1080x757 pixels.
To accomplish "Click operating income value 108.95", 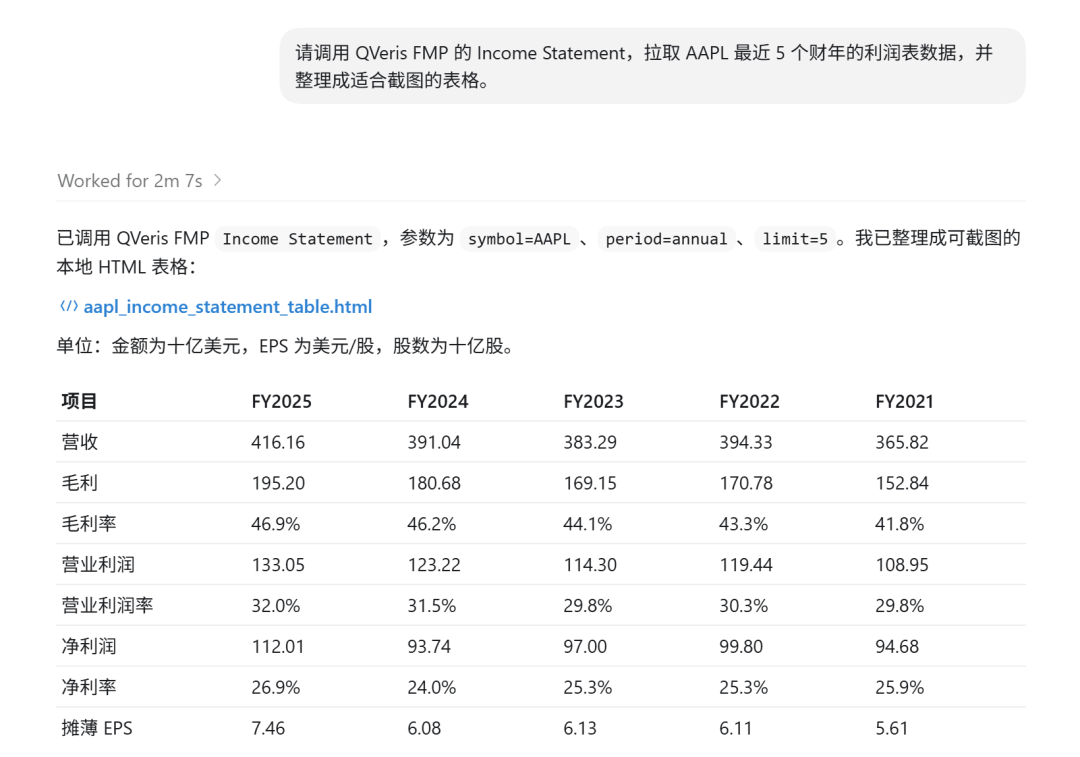I will pyautogui.click(x=902, y=565).
